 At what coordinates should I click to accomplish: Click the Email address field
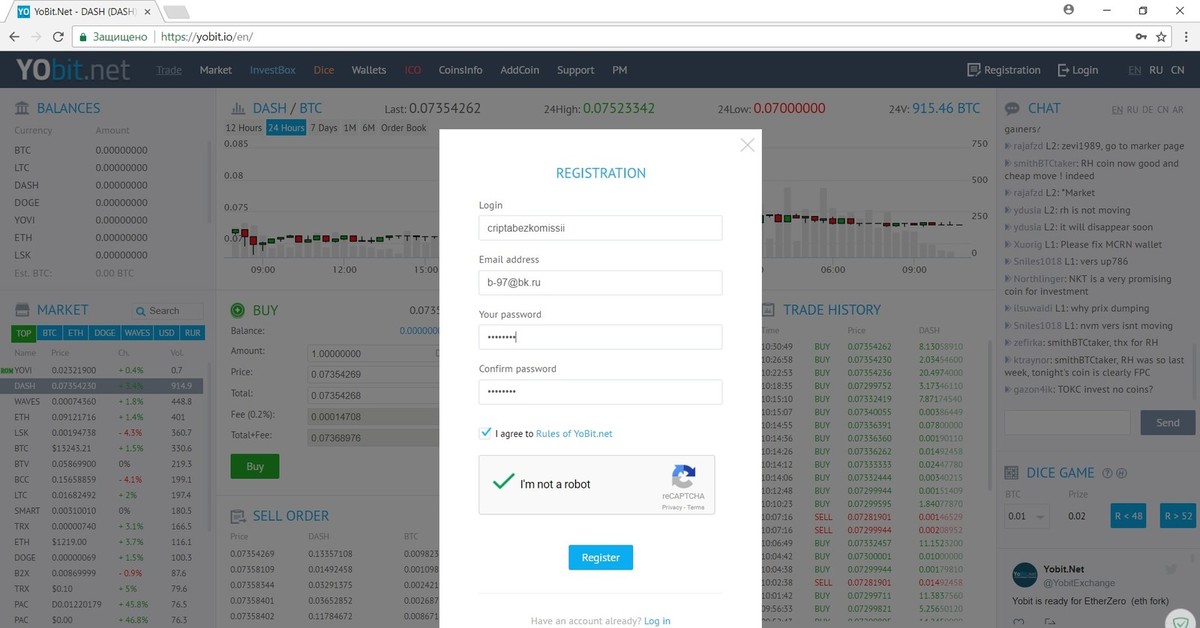pyautogui.click(x=600, y=283)
